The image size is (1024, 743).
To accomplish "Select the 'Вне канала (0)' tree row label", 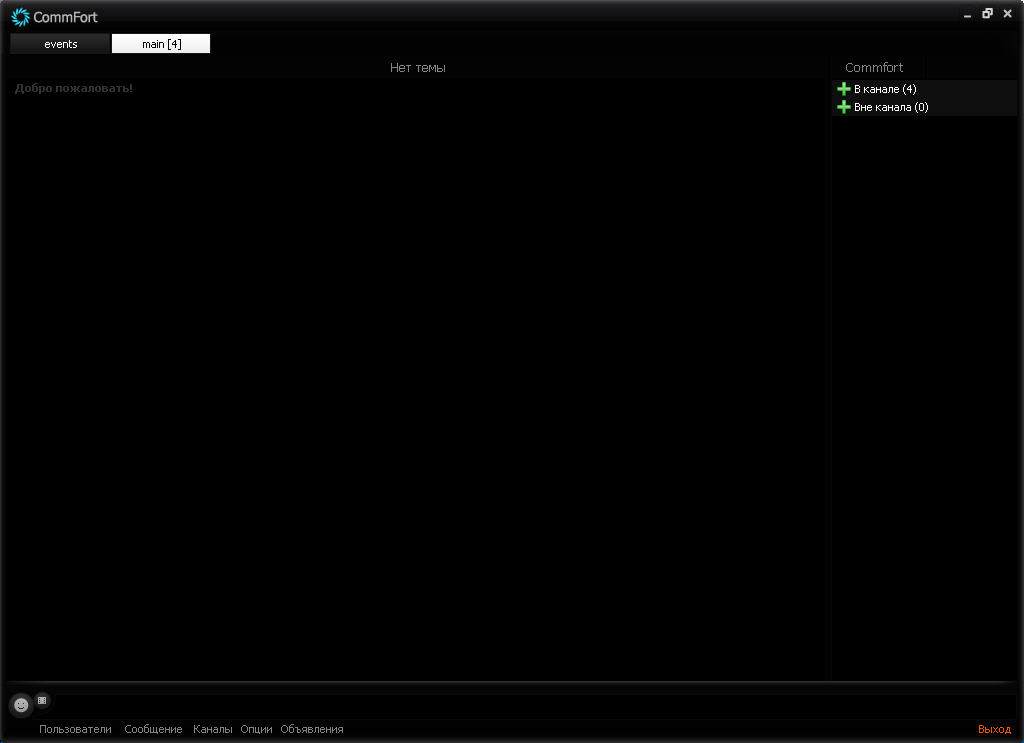I will click(x=891, y=107).
